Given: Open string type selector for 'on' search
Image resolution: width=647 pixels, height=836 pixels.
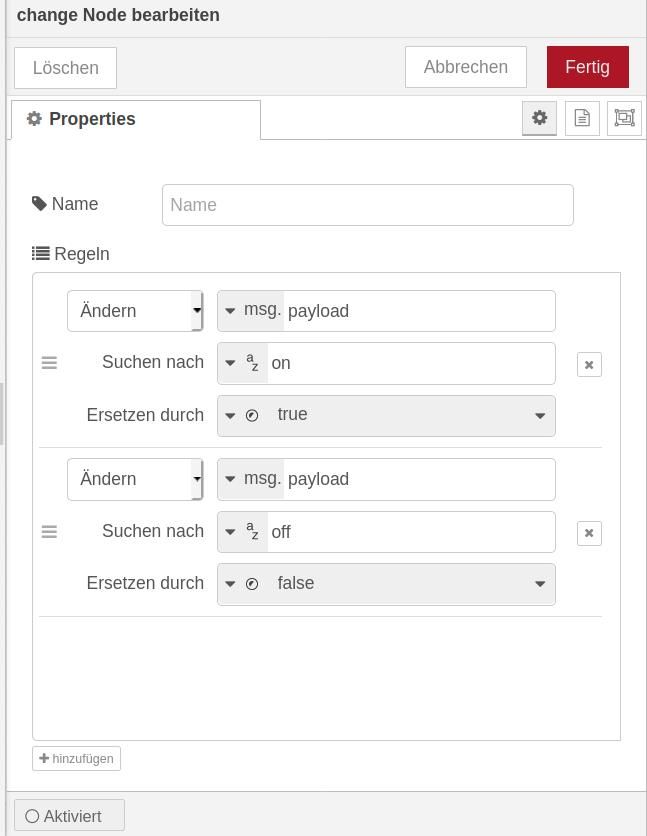Looking at the screenshot, I should click(242, 363).
